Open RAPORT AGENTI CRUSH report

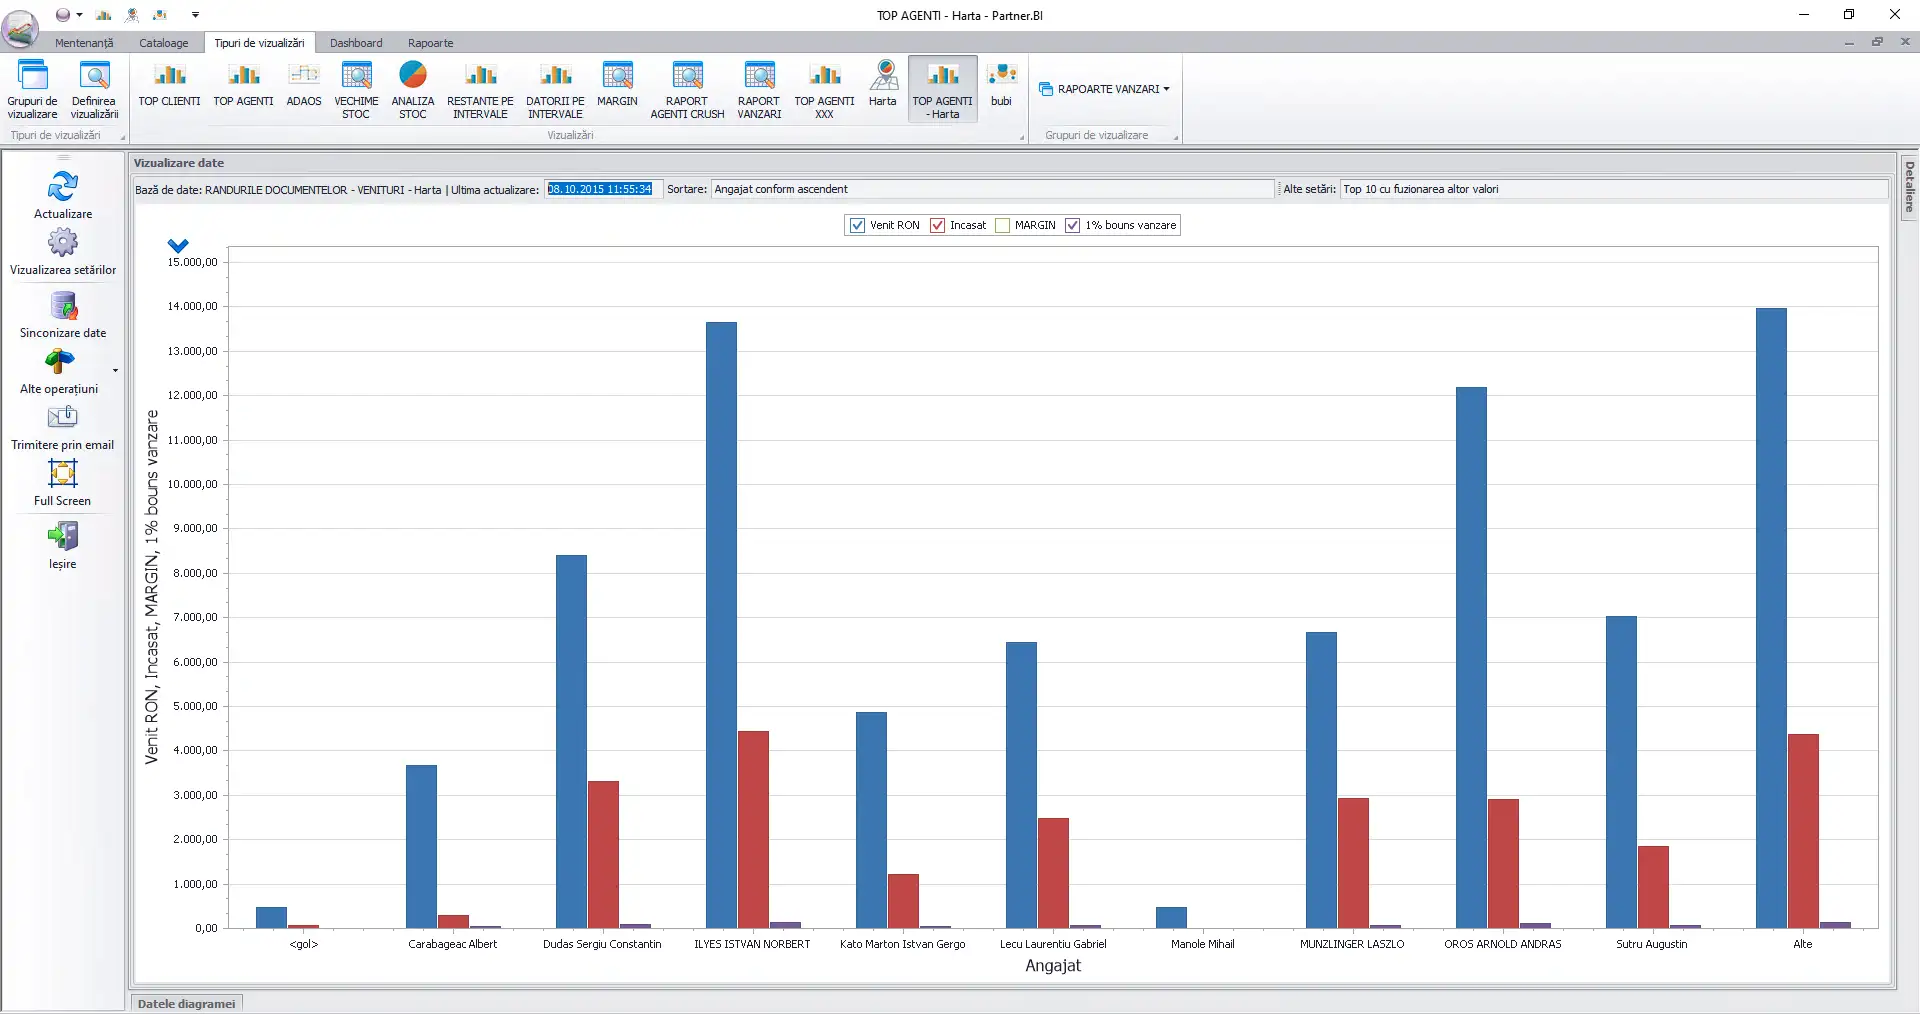pyautogui.click(x=687, y=89)
